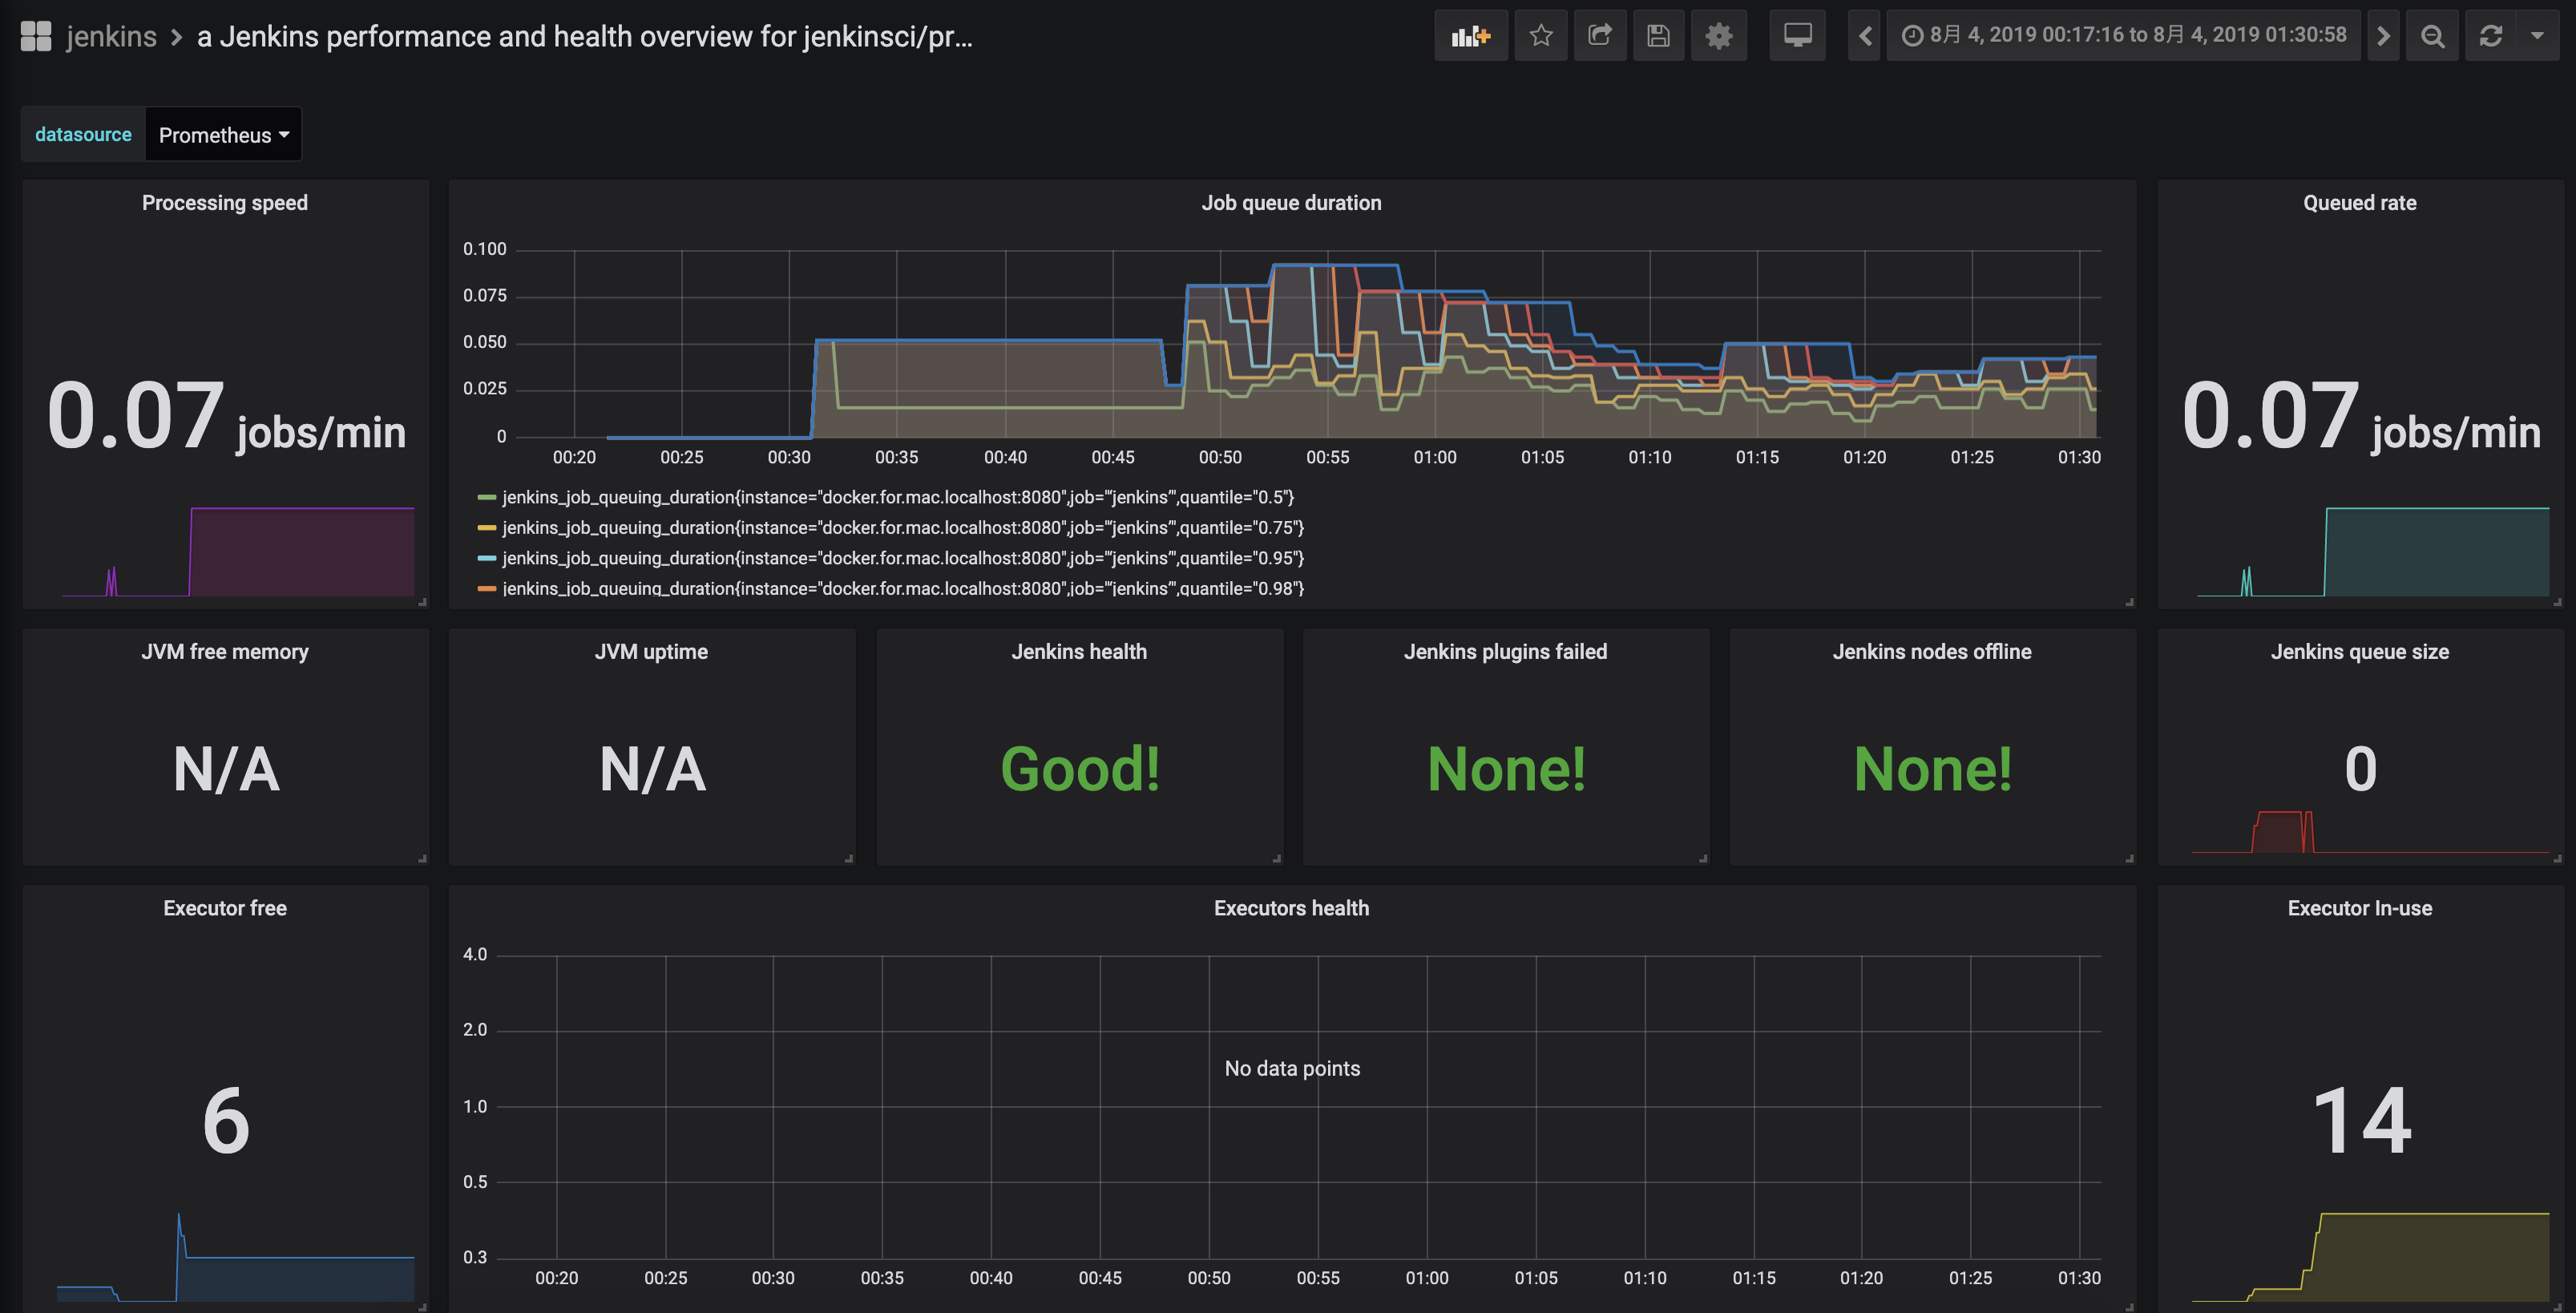This screenshot has width=2576, height=1313.
Task: Click the No data points message
Action: click(1292, 1069)
